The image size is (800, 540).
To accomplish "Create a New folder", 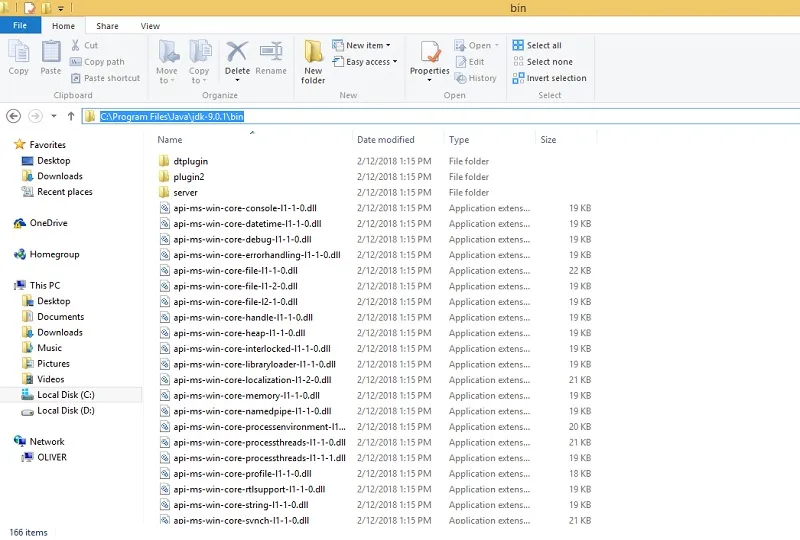I will [x=313, y=61].
